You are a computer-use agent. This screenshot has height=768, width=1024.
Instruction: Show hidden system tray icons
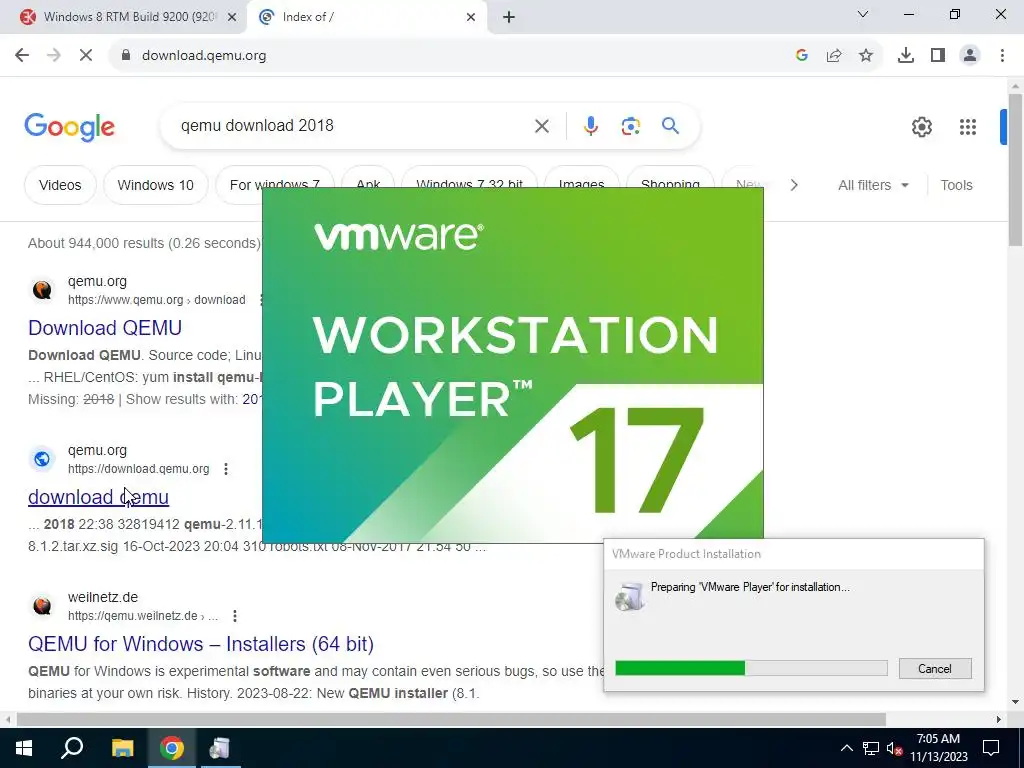pos(846,748)
